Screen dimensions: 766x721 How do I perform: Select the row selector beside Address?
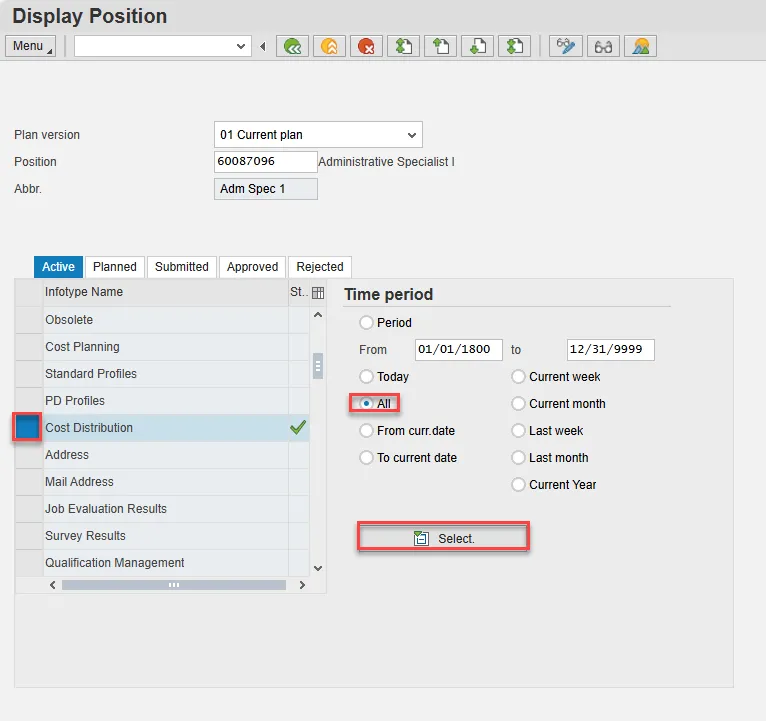tap(29, 455)
